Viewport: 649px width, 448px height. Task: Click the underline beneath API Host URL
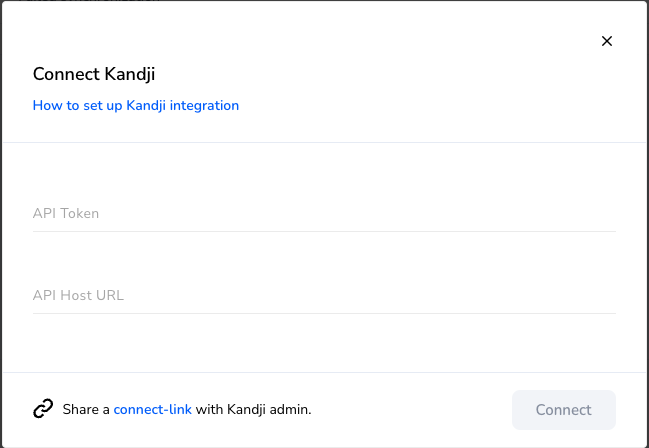click(x=324, y=313)
